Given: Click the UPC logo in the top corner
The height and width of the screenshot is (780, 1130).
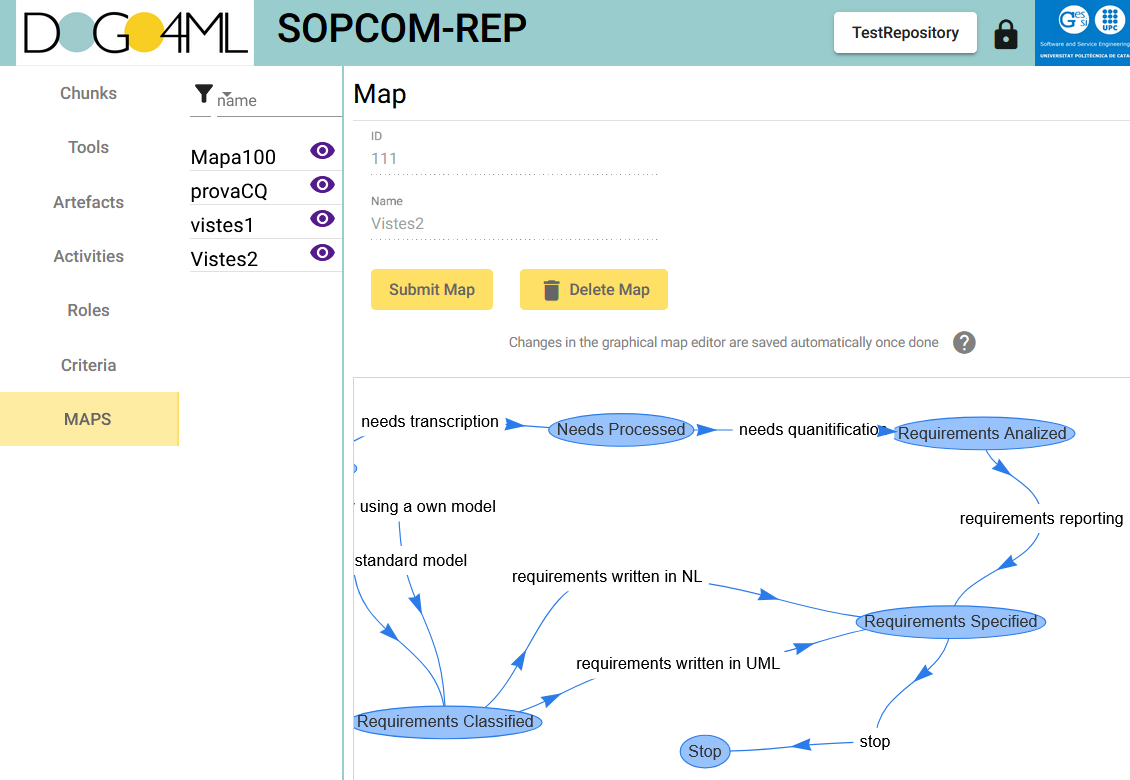Looking at the screenshot, I should click(1110, 22).
